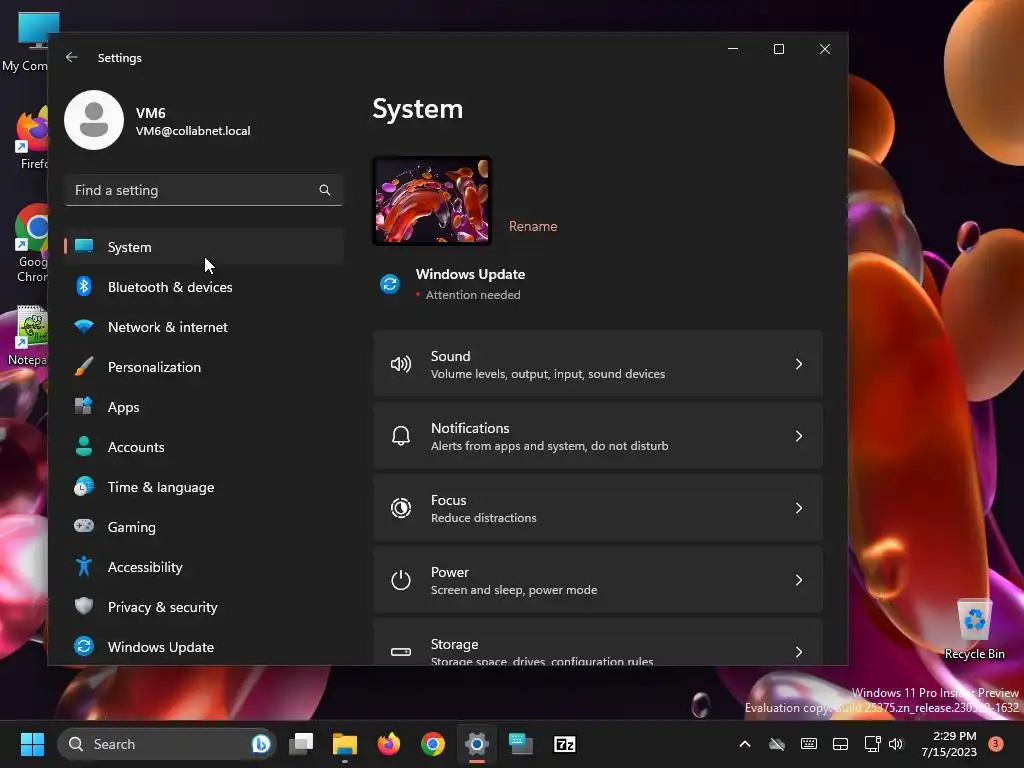Click the Windows Update sync icon near header
Image resolution: width=1024 pixels, height=768 pixels.
390,284
